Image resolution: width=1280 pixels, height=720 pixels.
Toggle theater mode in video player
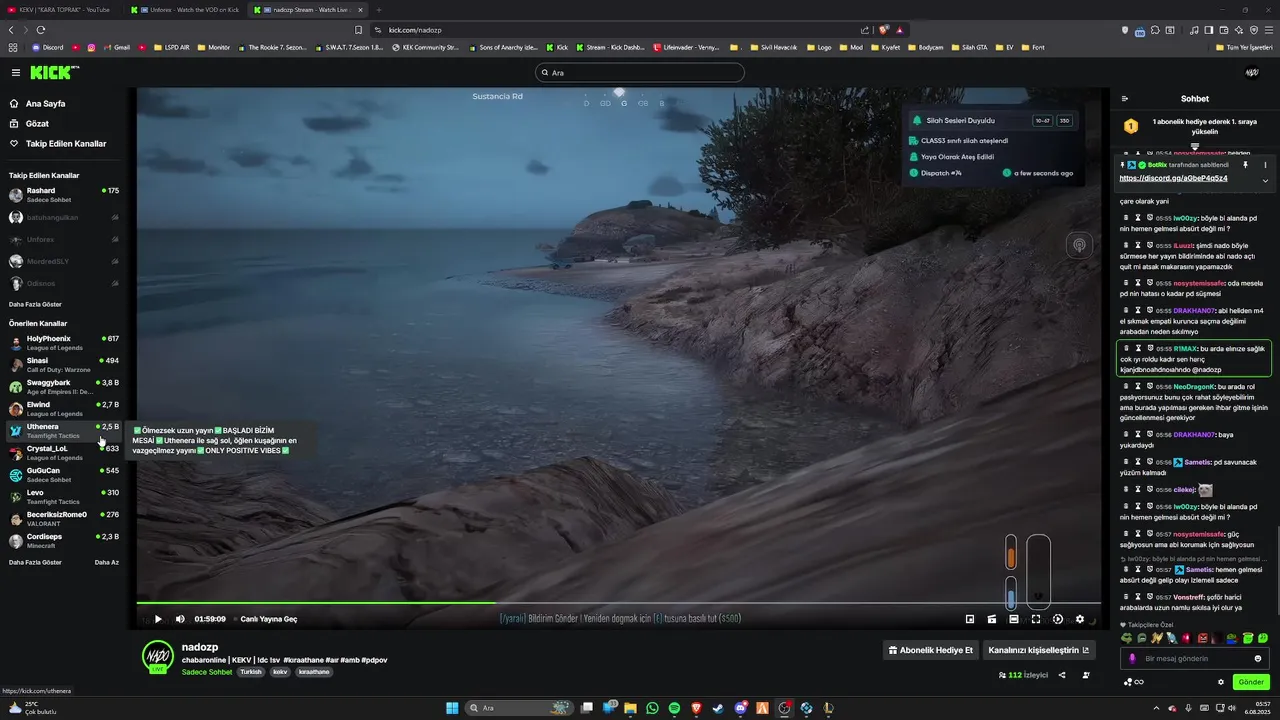point(1013,619)
